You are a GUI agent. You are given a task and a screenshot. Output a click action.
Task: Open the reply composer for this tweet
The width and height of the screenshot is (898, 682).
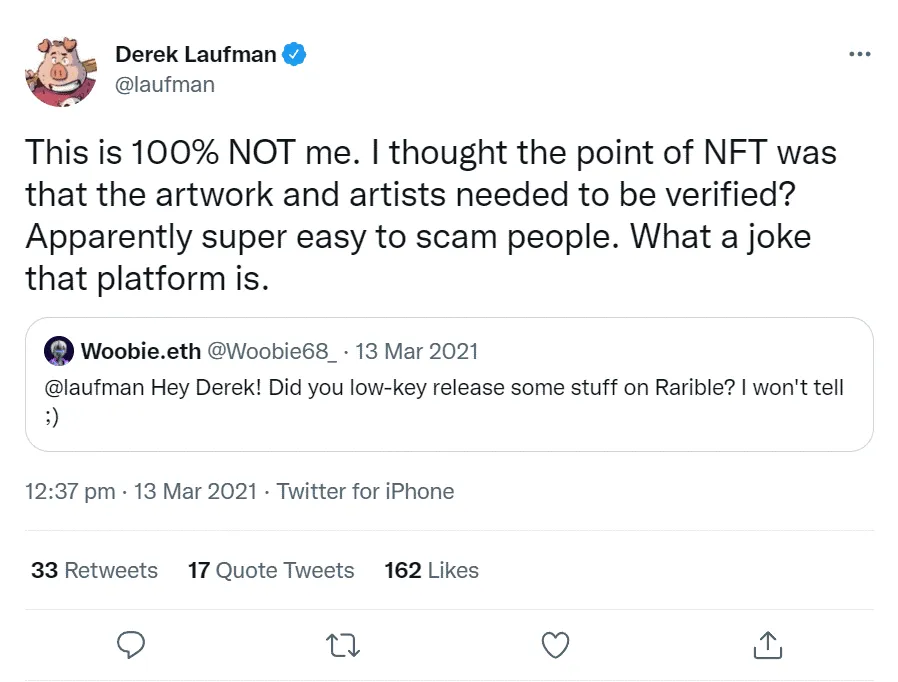click(x=131, y=645)
